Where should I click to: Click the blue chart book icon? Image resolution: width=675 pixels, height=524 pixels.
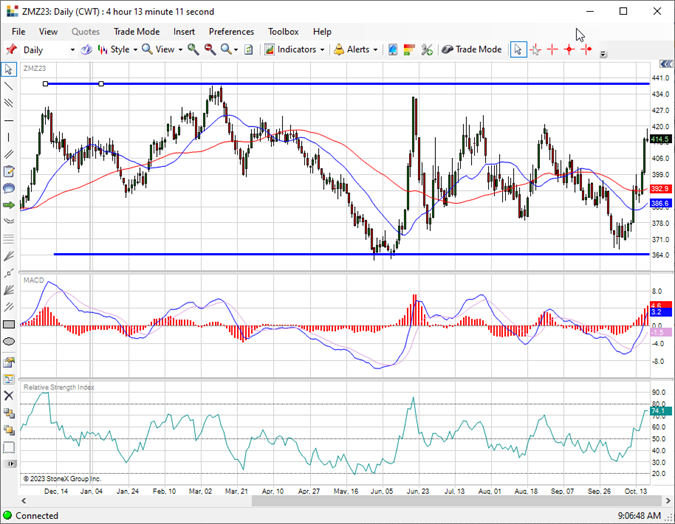click(x=393, y=50)
